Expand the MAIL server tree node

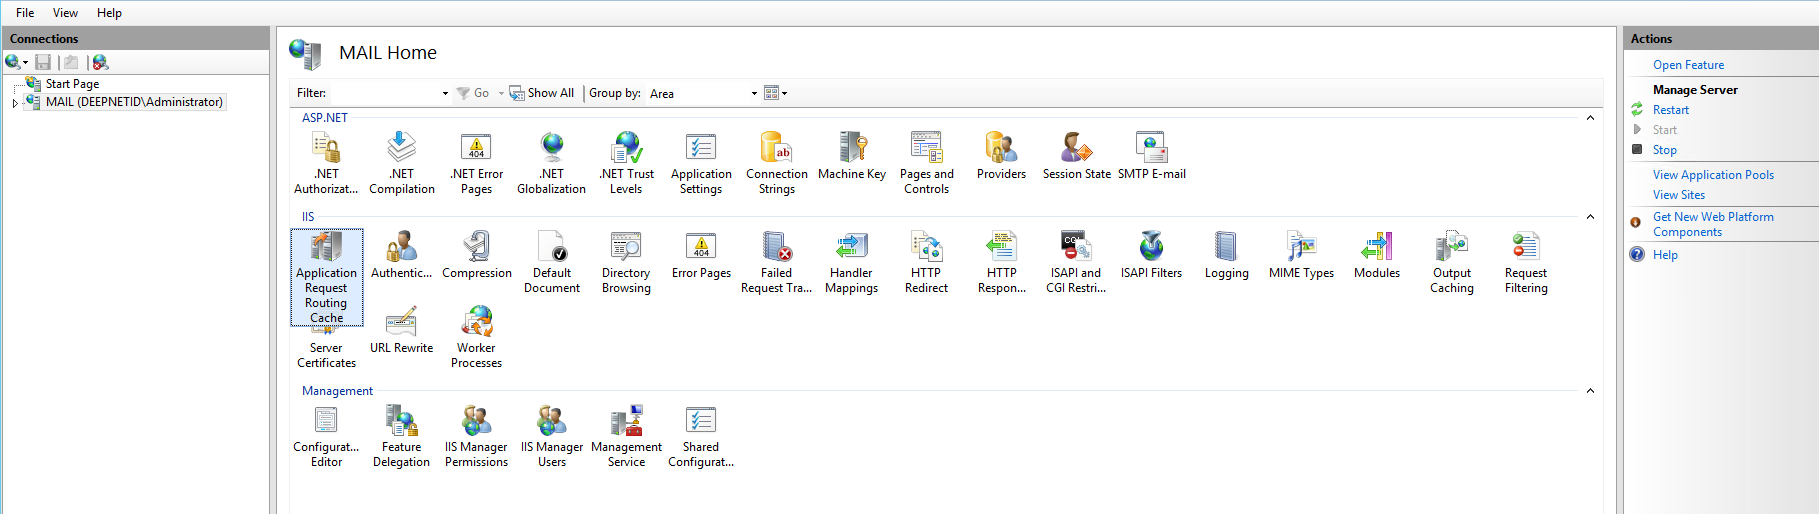click(x=15, y=103)
